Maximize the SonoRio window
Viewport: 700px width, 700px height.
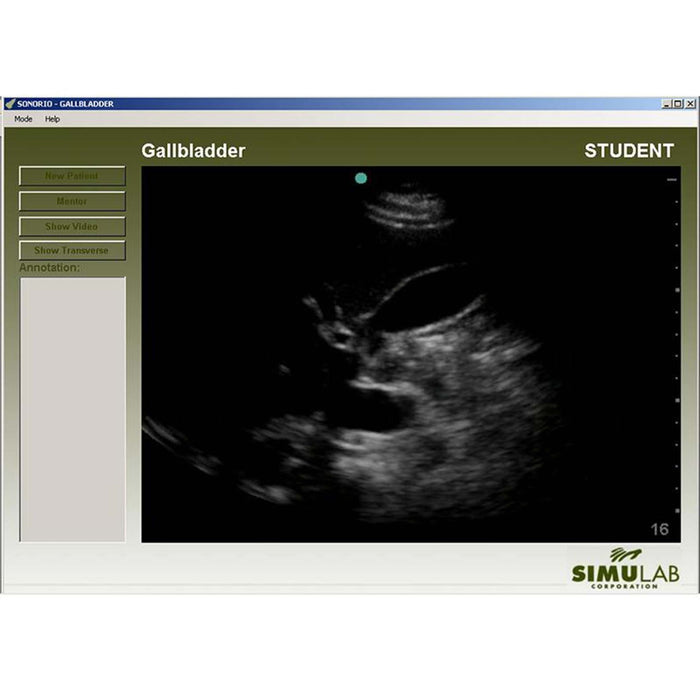[677, 104]
